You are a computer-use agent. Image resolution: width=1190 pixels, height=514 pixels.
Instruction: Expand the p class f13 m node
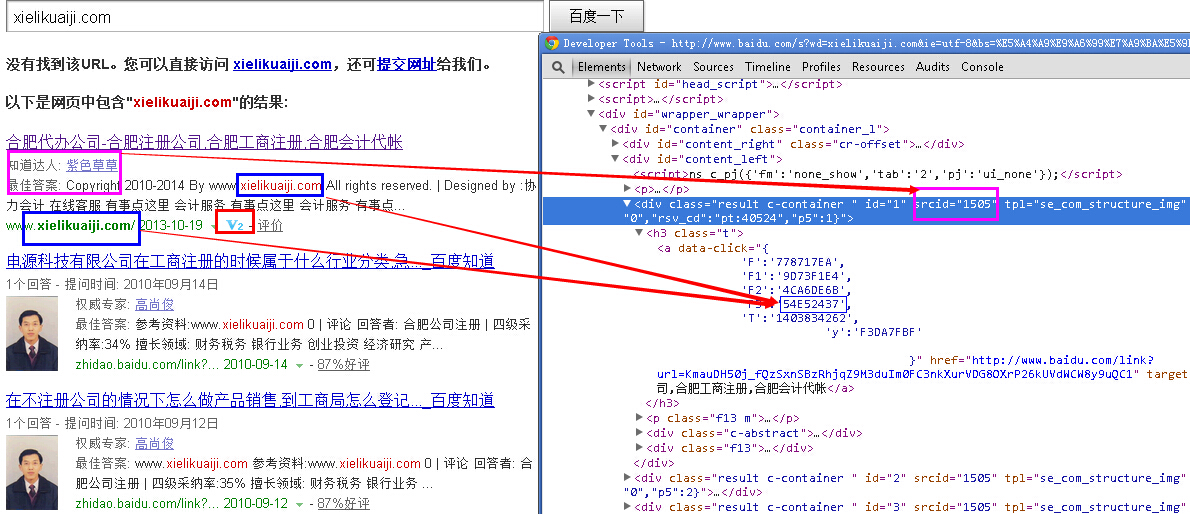click(640, 418)
